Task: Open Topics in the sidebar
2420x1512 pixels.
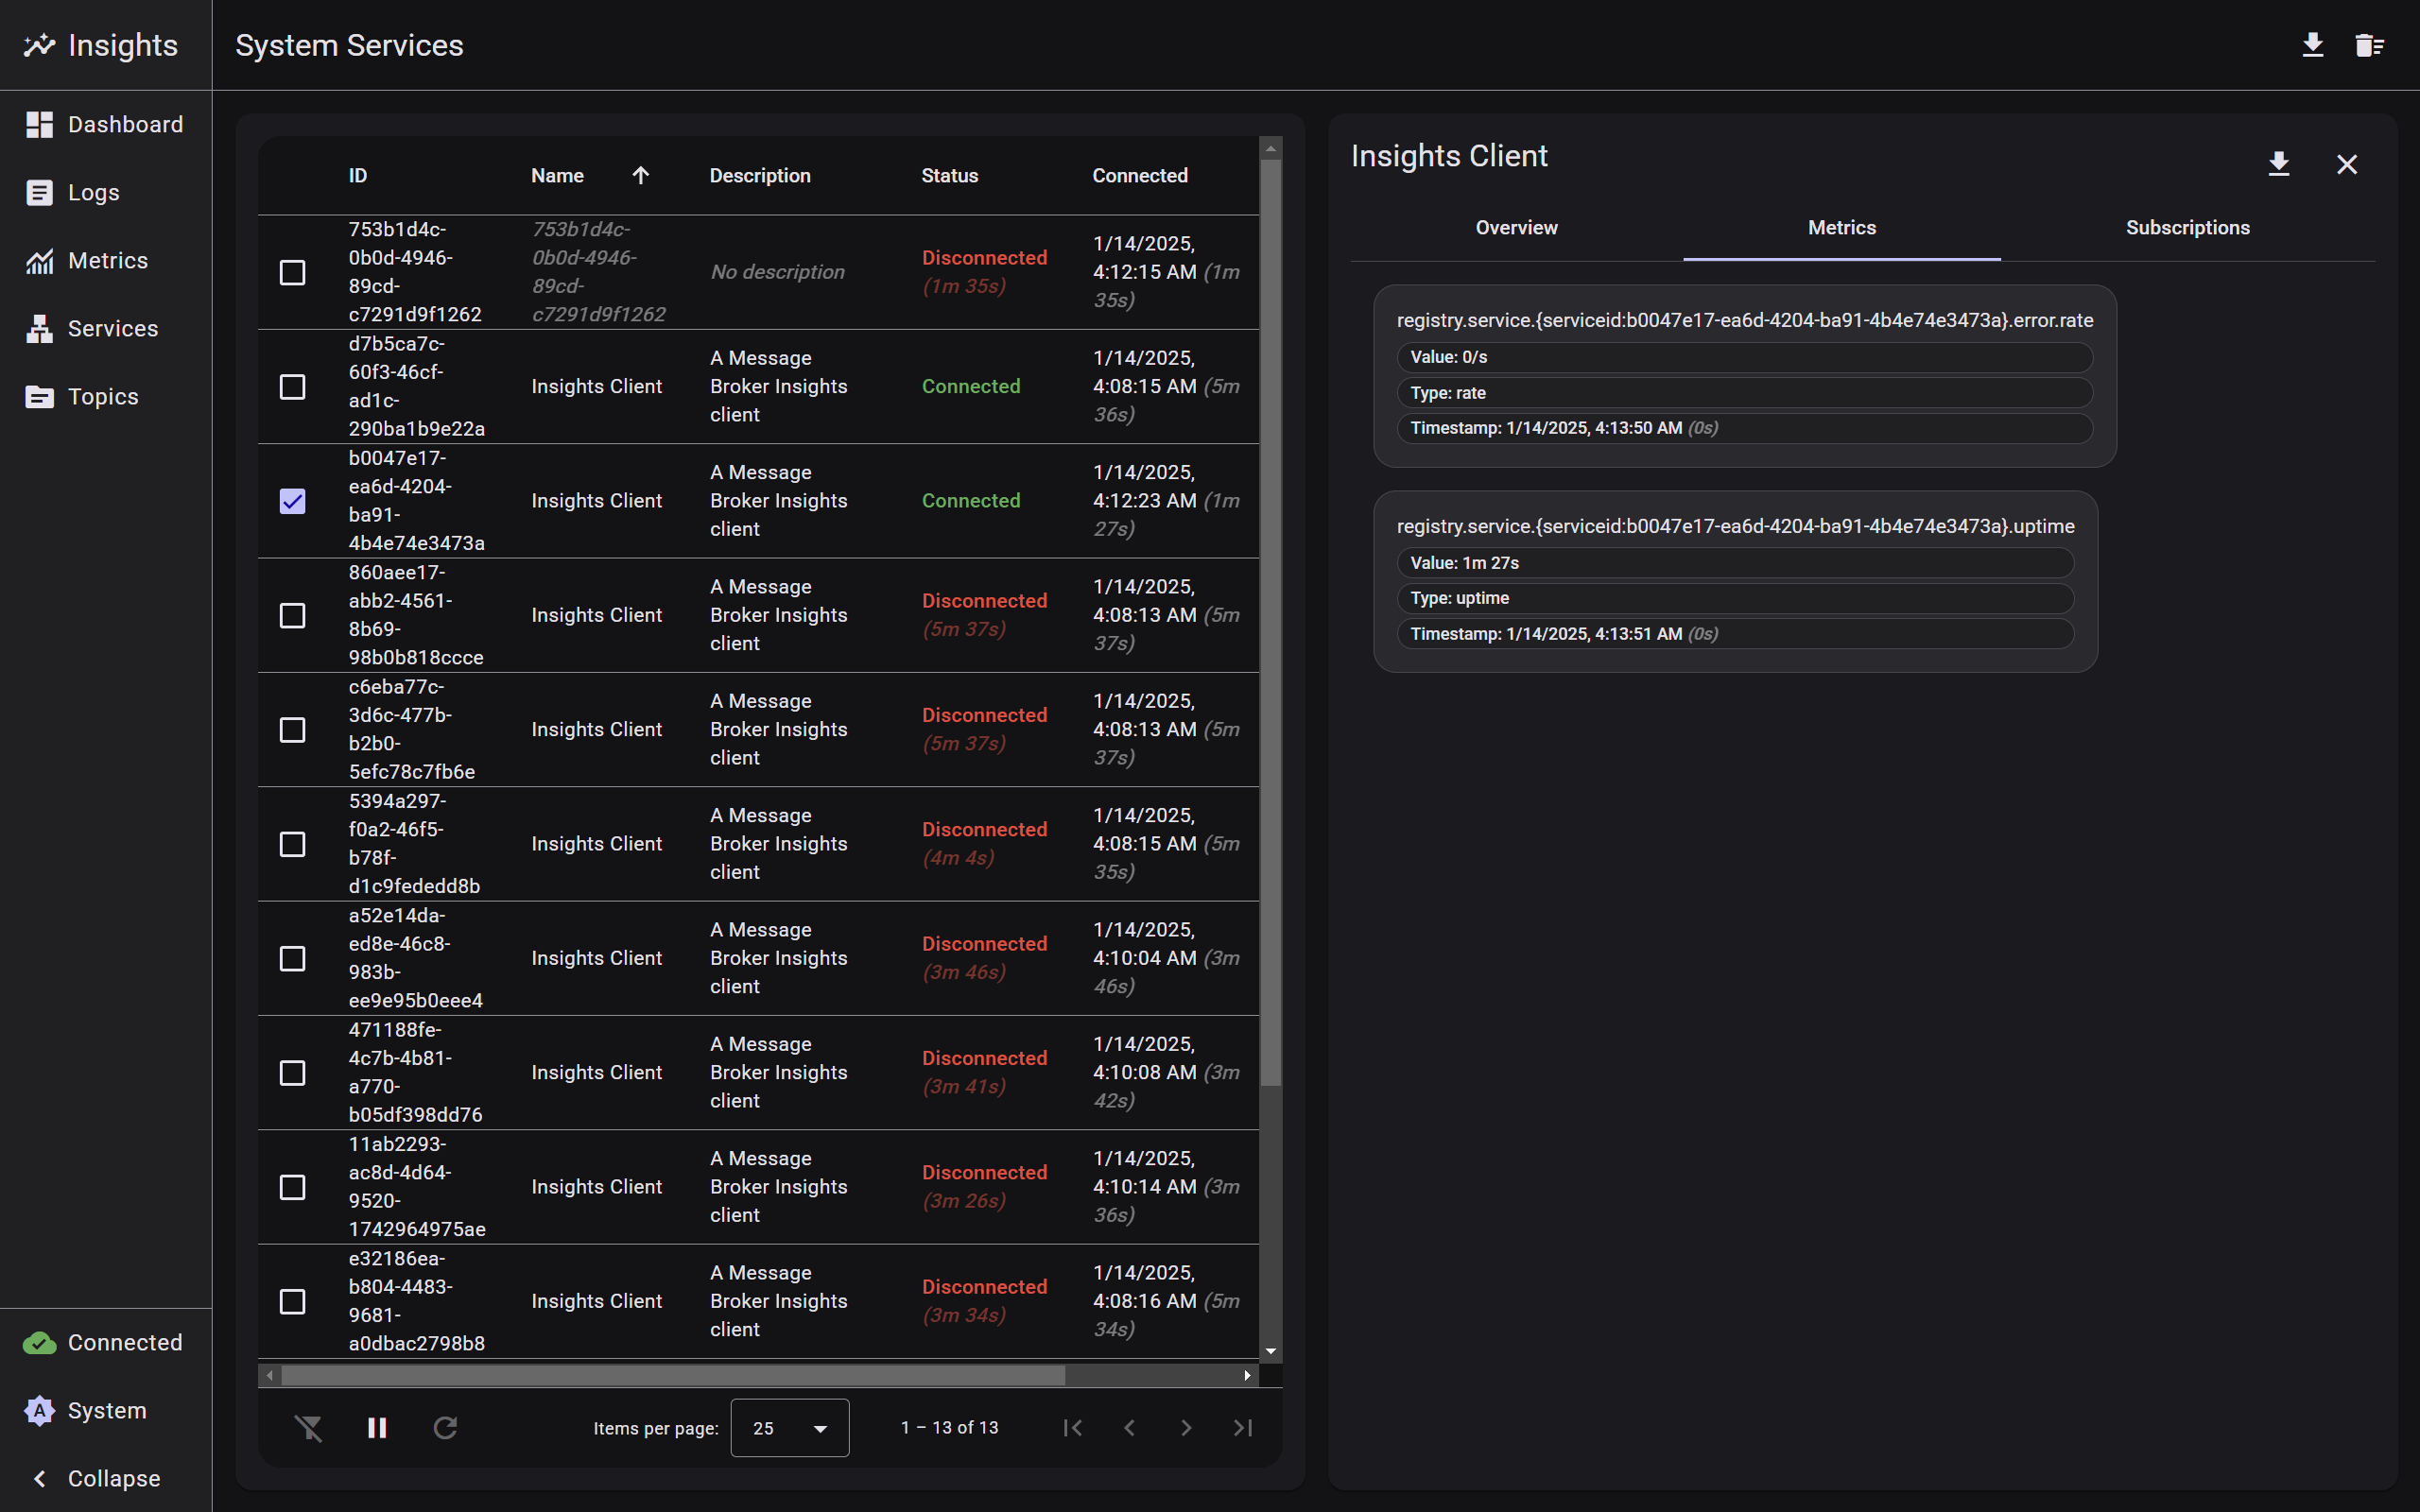Action: coord(102,397)
